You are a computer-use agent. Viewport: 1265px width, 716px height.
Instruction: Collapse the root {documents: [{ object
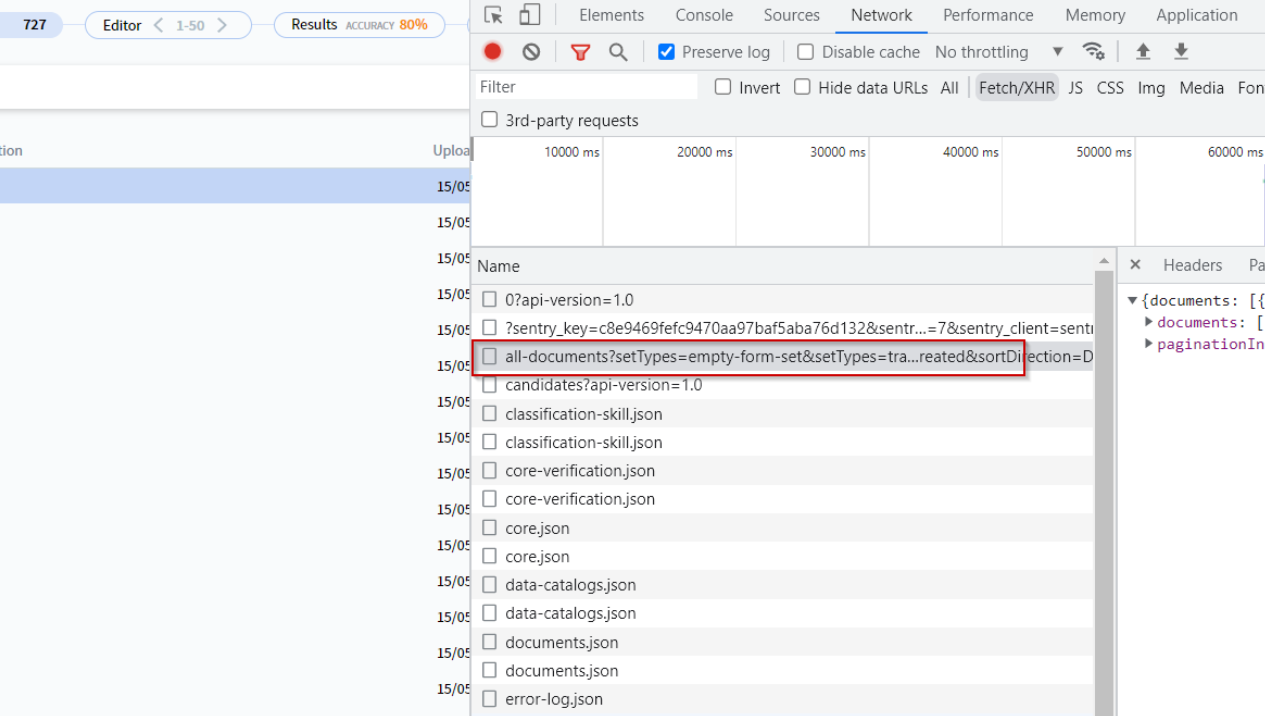click(1132, 300)
